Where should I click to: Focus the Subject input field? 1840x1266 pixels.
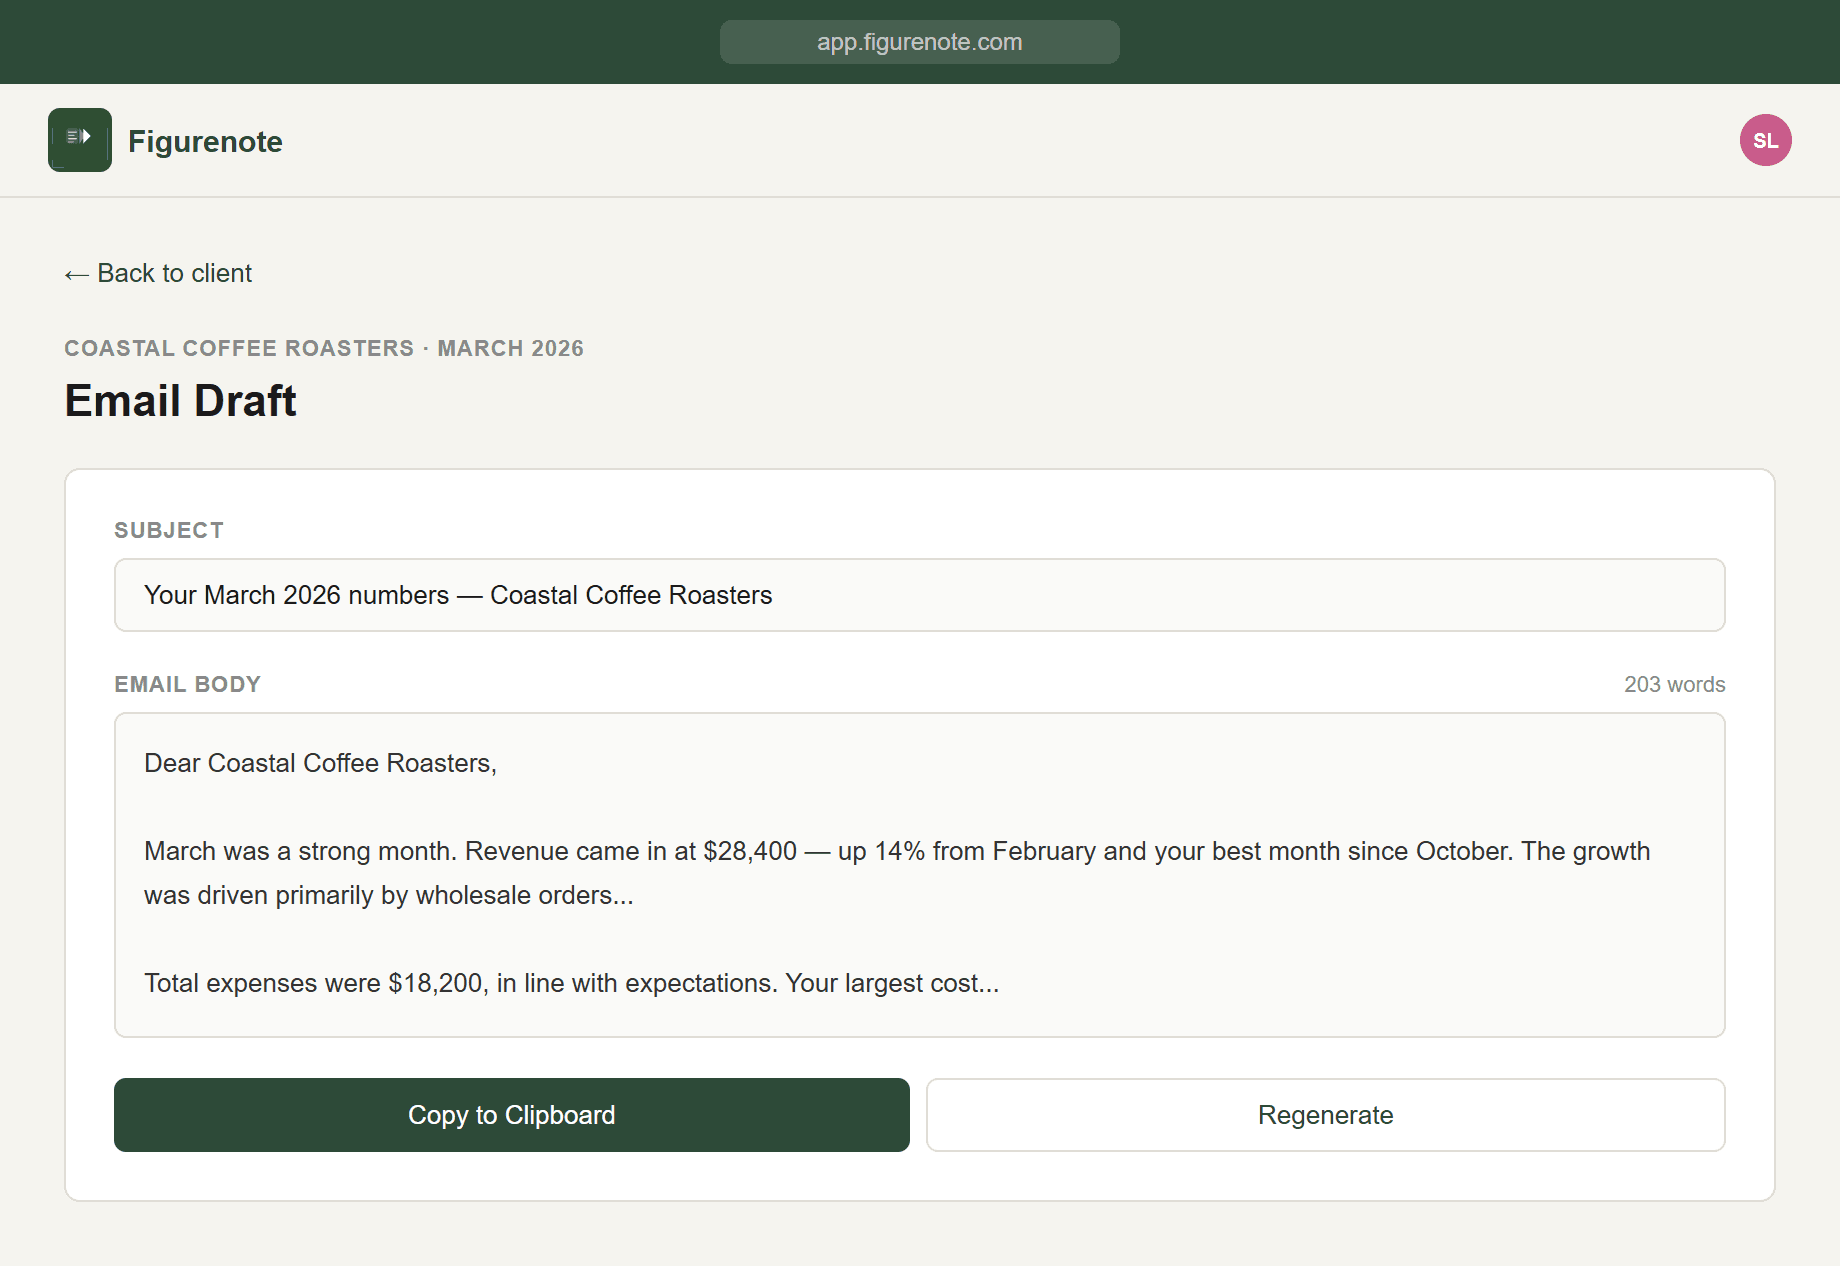point(919,595)
